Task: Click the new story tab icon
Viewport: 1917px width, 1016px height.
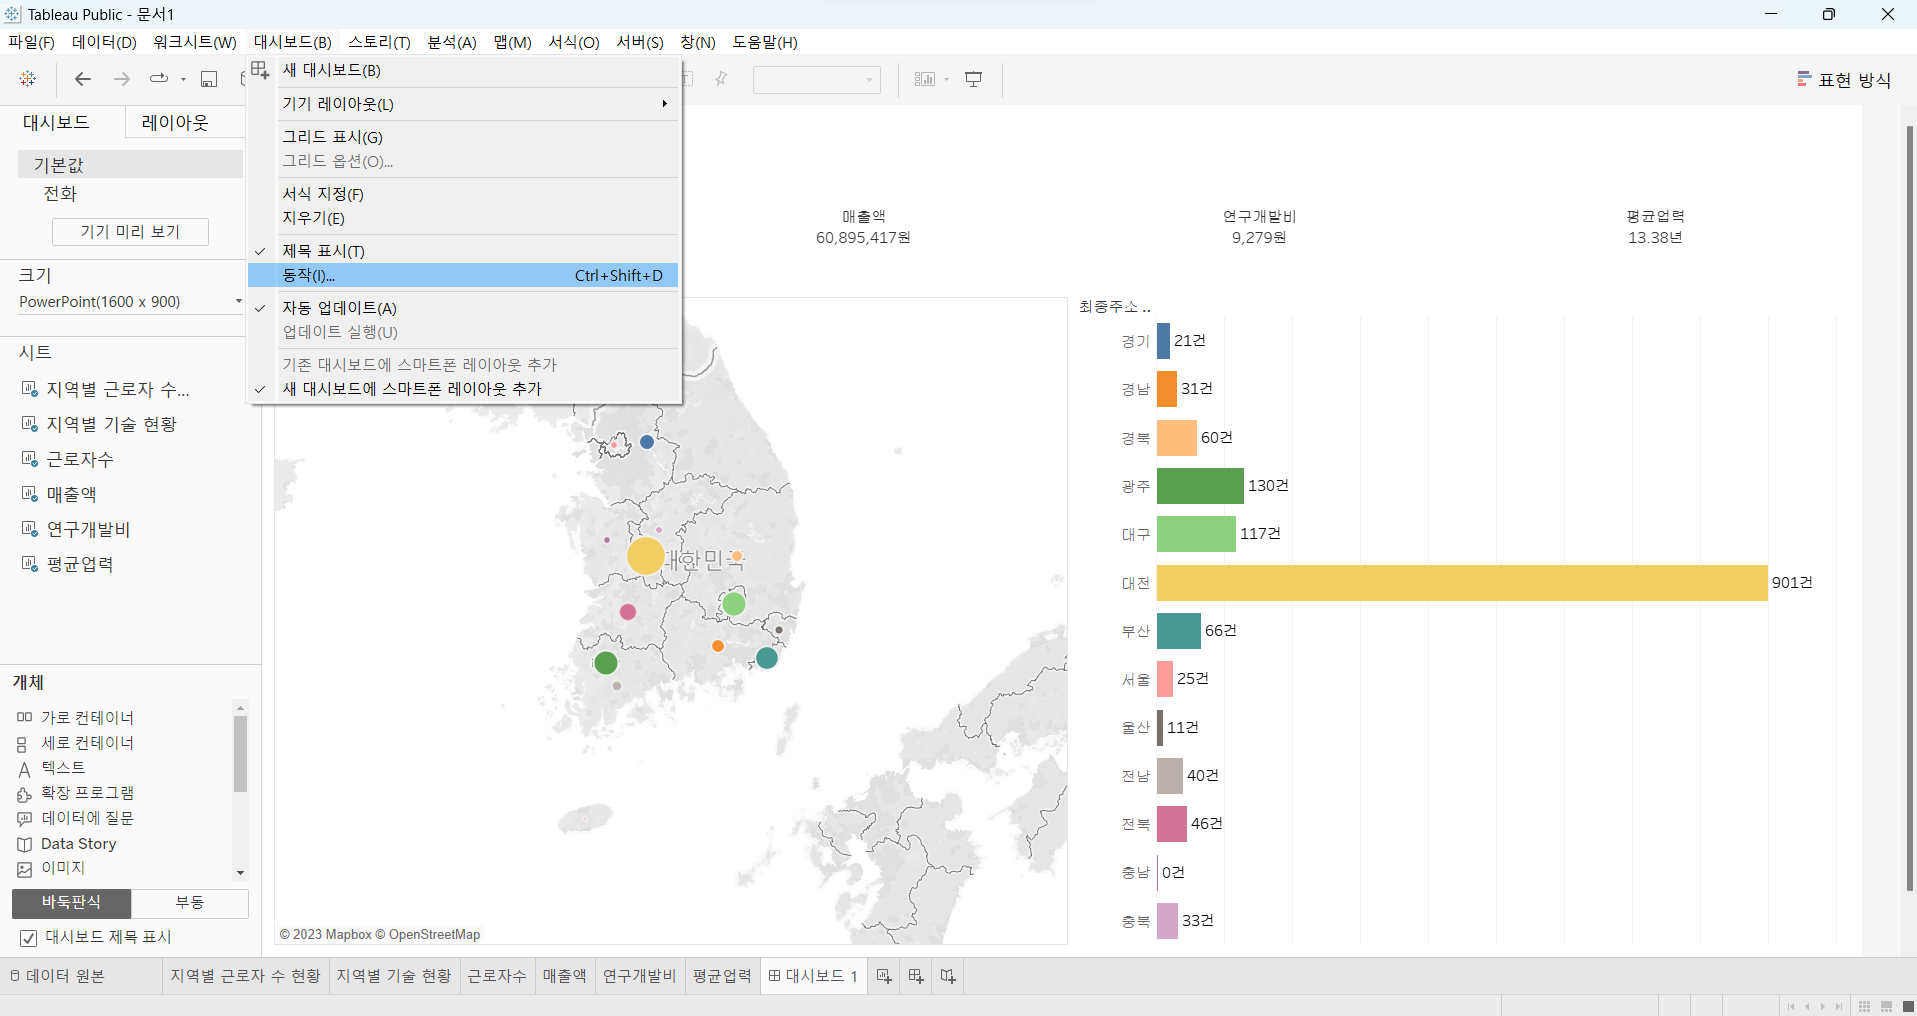Action: point(948,976)
